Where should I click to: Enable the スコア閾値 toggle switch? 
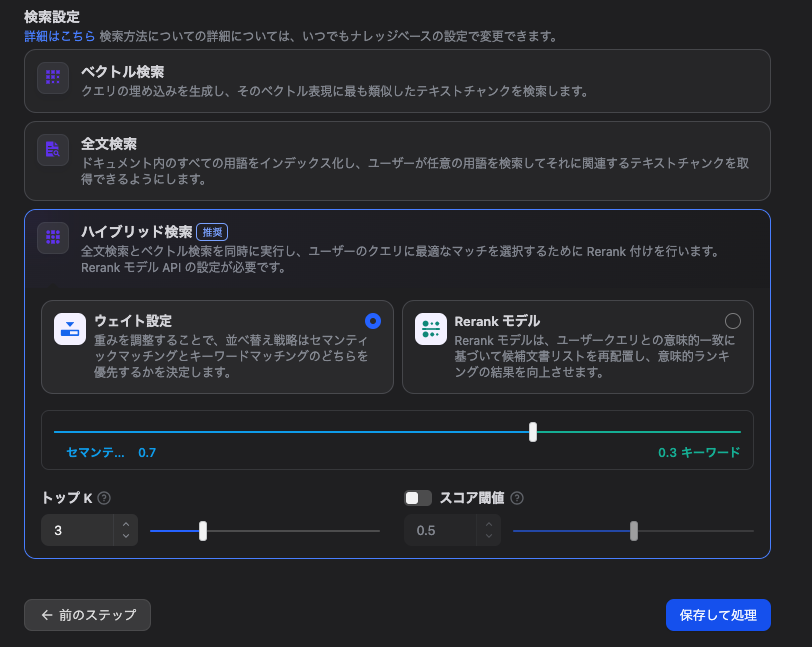(x=418, y=498)
